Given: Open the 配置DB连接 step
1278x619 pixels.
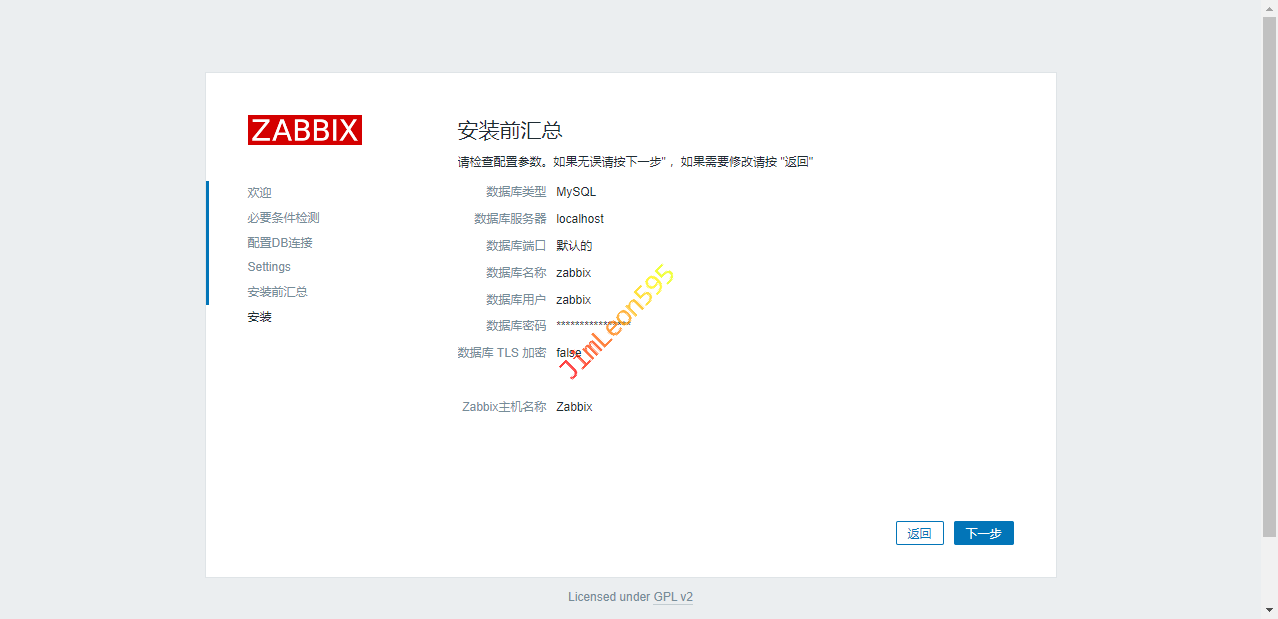Looking at the screenshot, I should [280, 243].
